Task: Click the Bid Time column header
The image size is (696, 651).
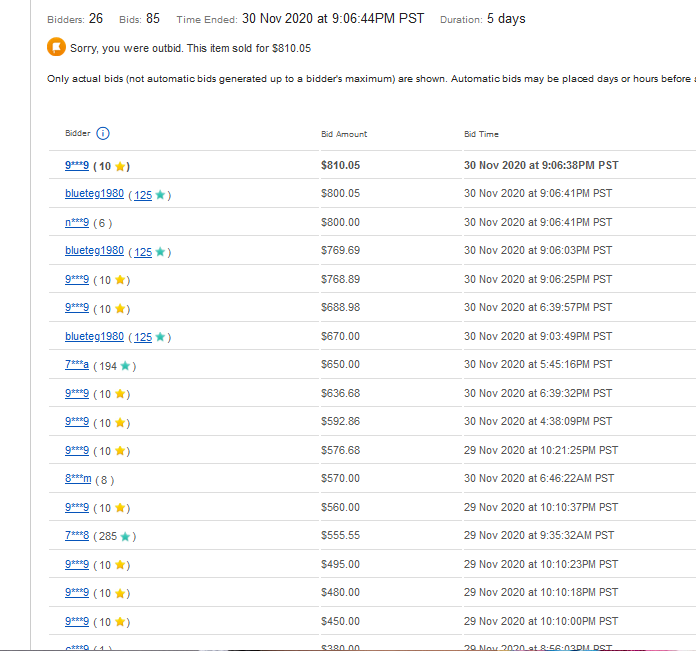Action: (481, 134)
